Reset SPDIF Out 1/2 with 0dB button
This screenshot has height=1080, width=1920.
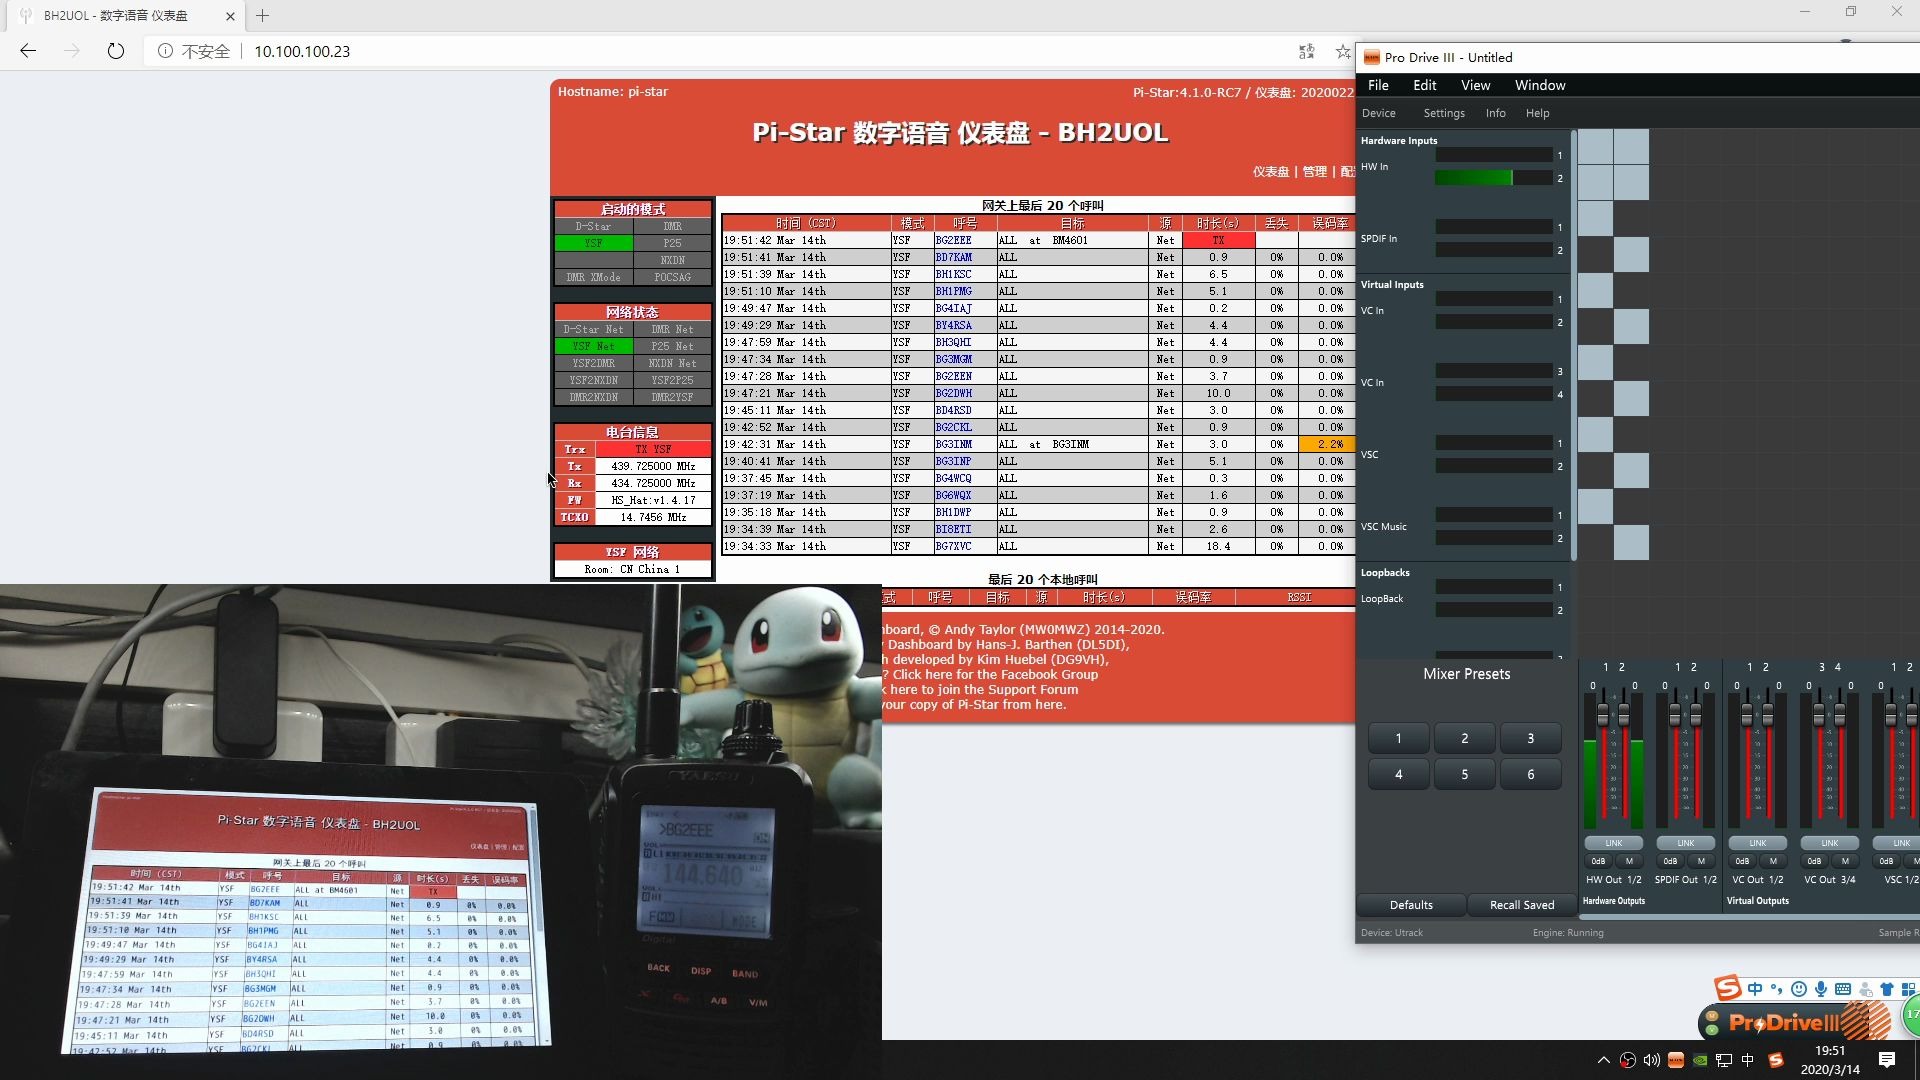pos(1670,861)
